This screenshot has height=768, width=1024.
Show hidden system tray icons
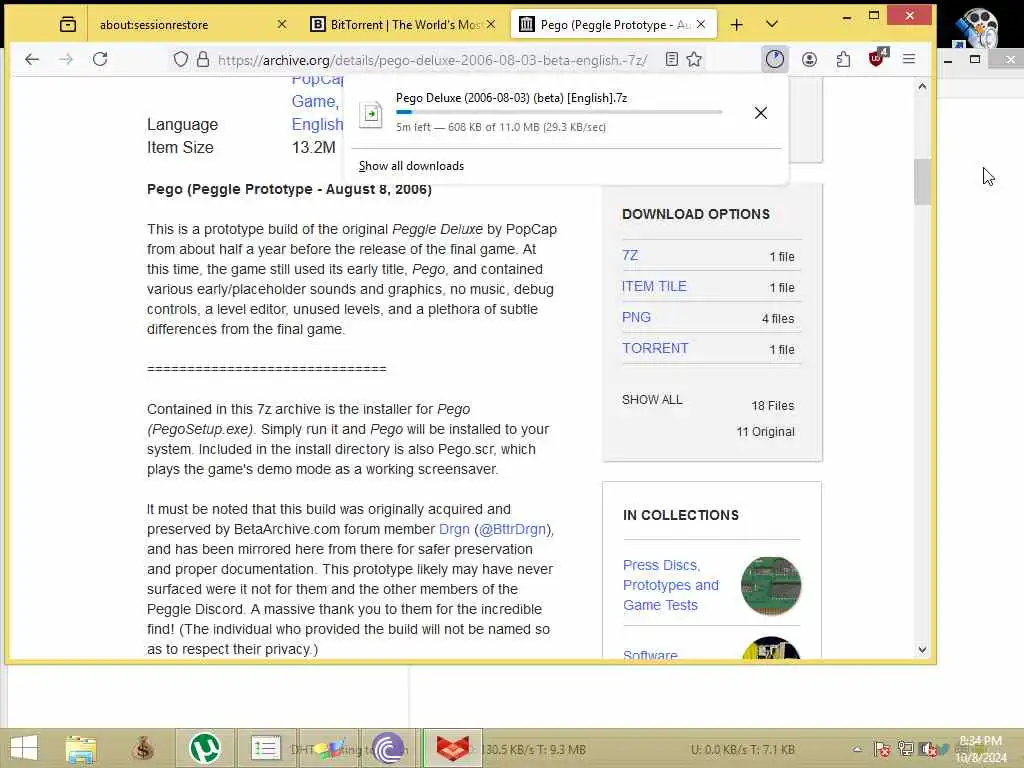coord(857,750)
